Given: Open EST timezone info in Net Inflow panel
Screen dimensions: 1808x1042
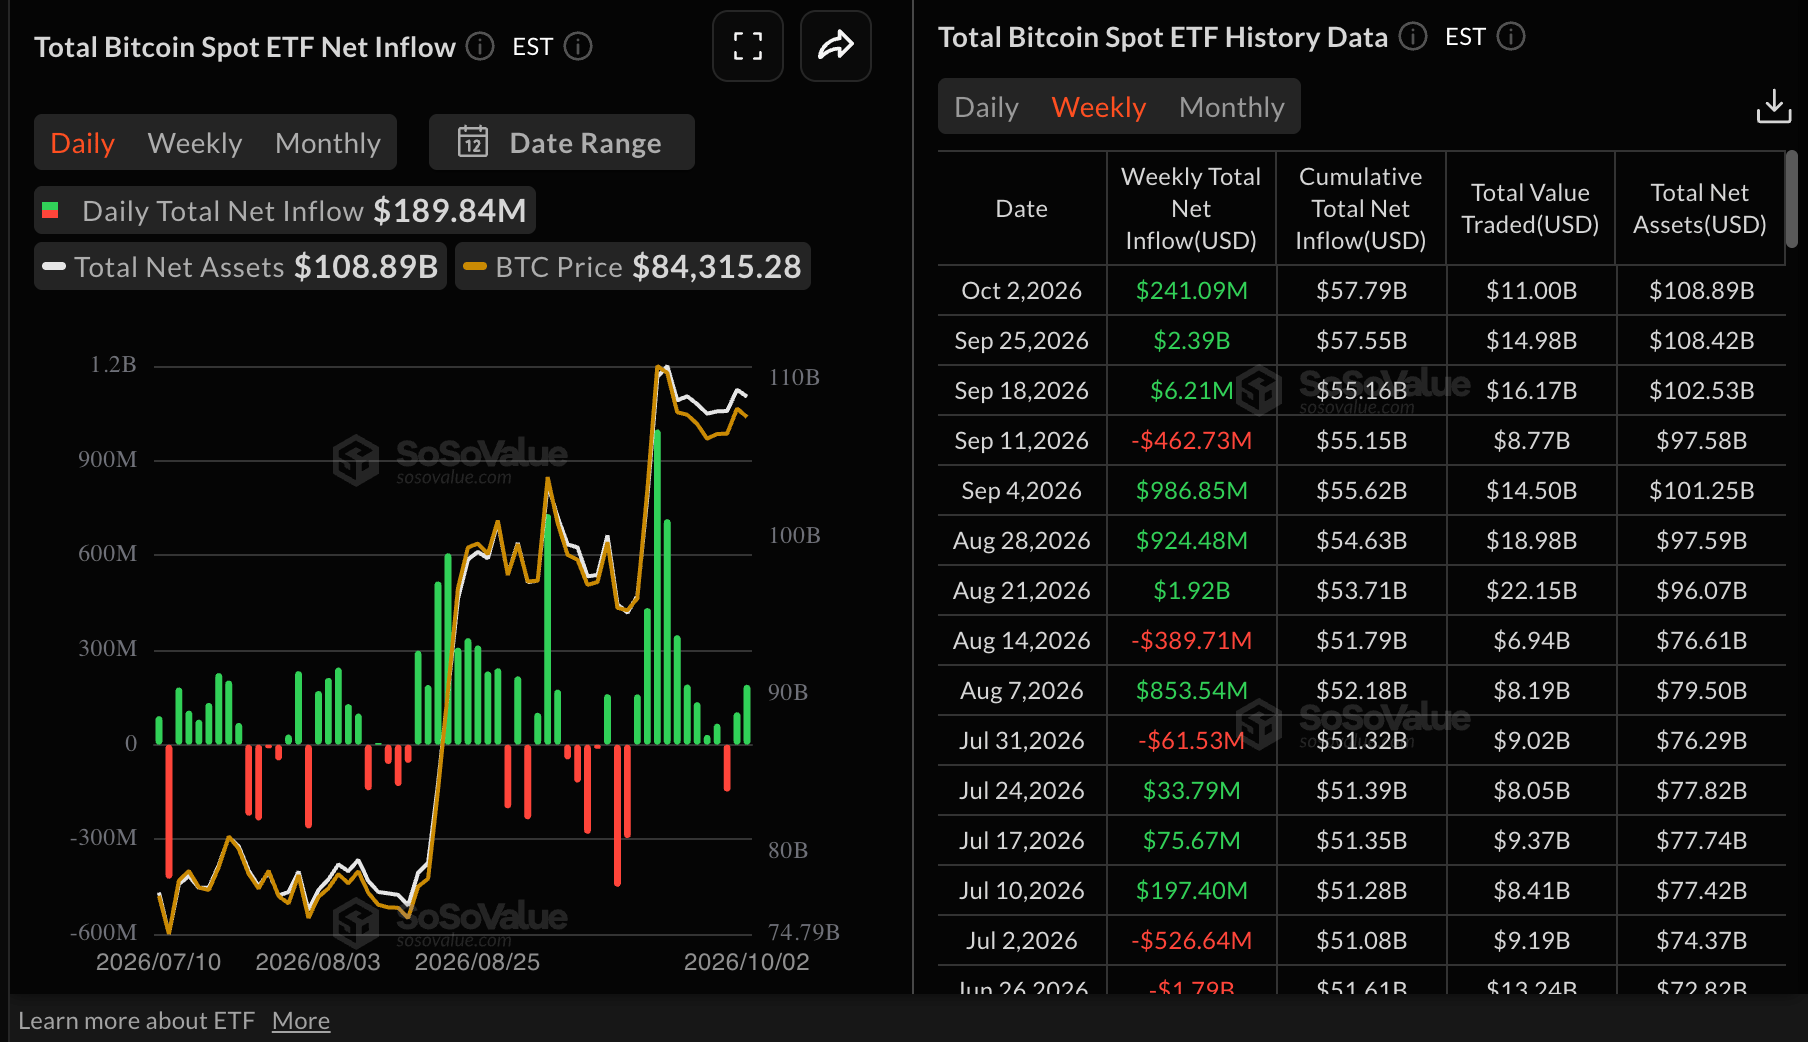Looking at the screenshot, I should click(x=578, y=47).
